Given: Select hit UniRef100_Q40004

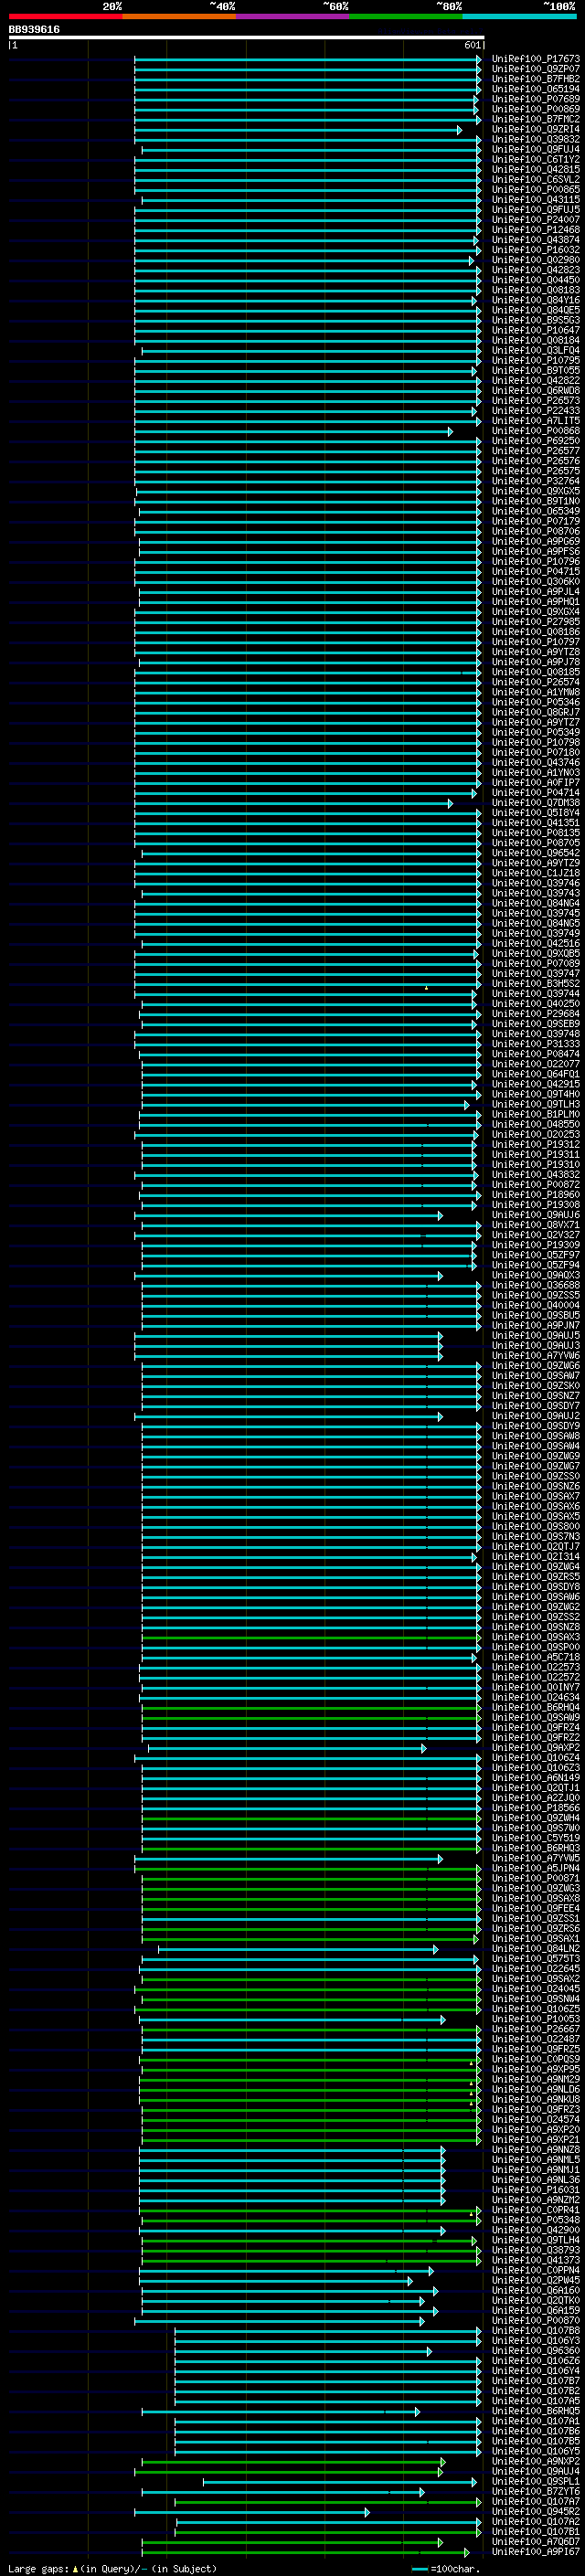Looking at the screenshot, I should click(x=536, y=1305).
